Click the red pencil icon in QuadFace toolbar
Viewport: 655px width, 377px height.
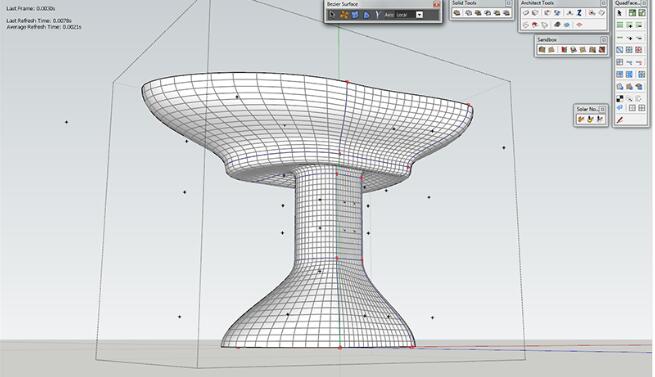pos(620,120)
